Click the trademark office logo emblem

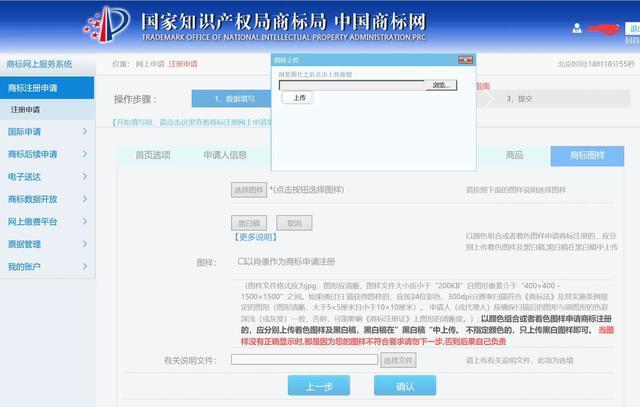(x=107, y=24)
